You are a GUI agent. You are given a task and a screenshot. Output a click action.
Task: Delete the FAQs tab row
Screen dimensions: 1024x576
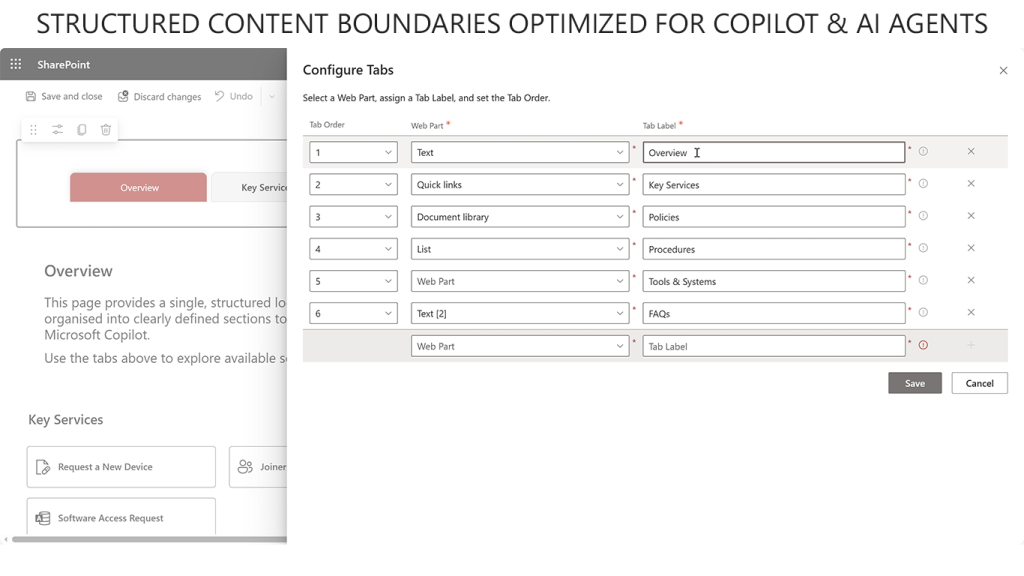(x=971, y=313)
